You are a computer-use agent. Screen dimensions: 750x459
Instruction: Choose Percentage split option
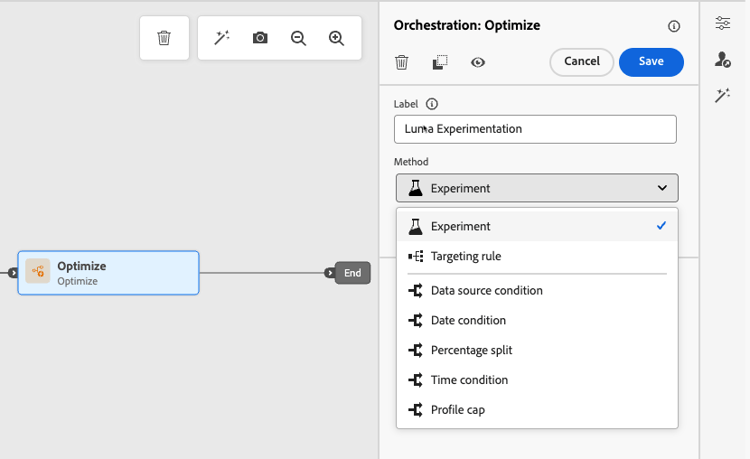(x=471, y=350)
